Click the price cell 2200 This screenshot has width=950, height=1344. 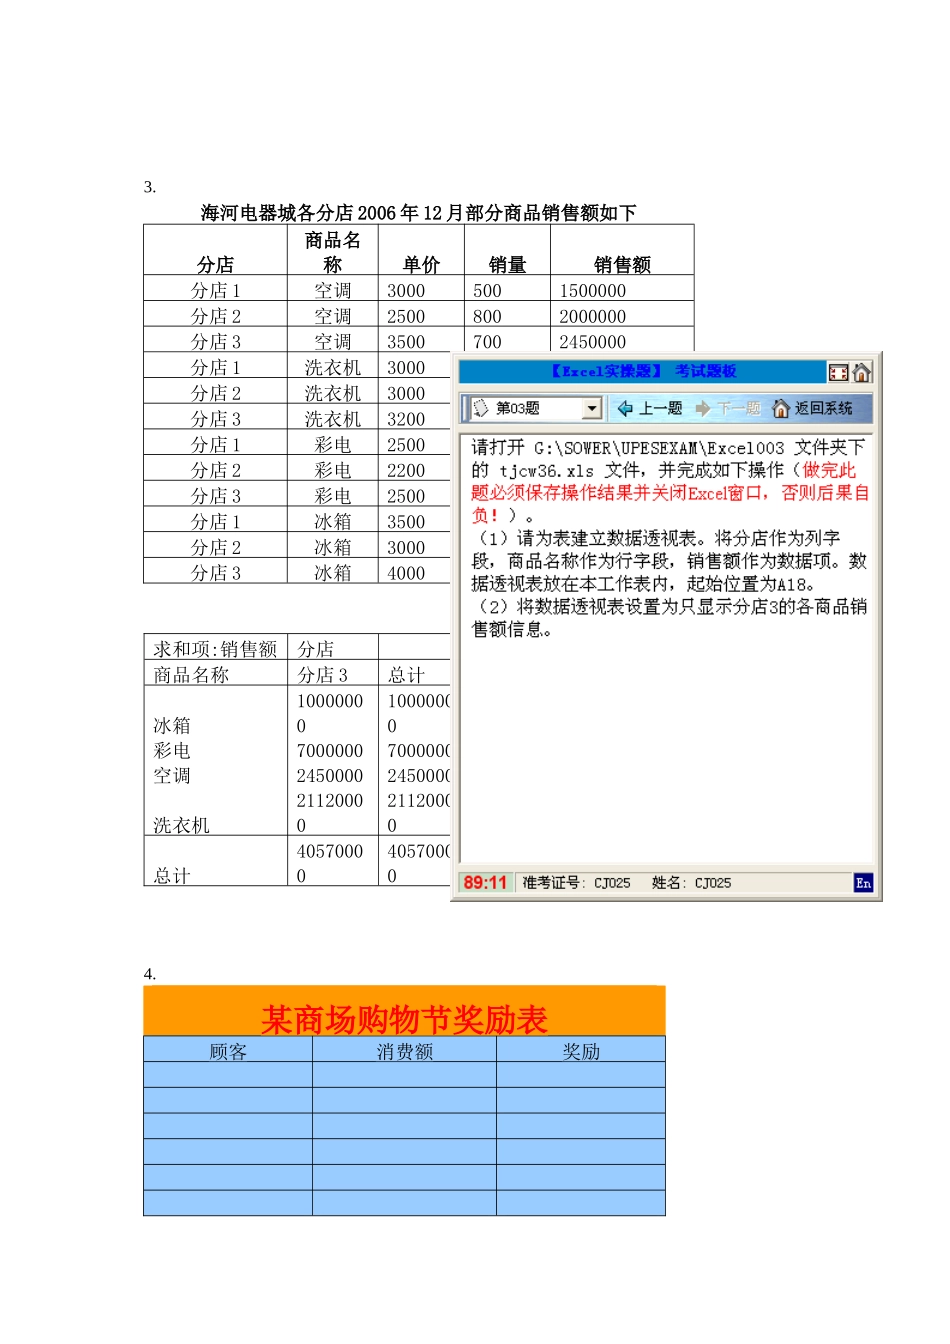pyautogui.click(x=406, y=471)
